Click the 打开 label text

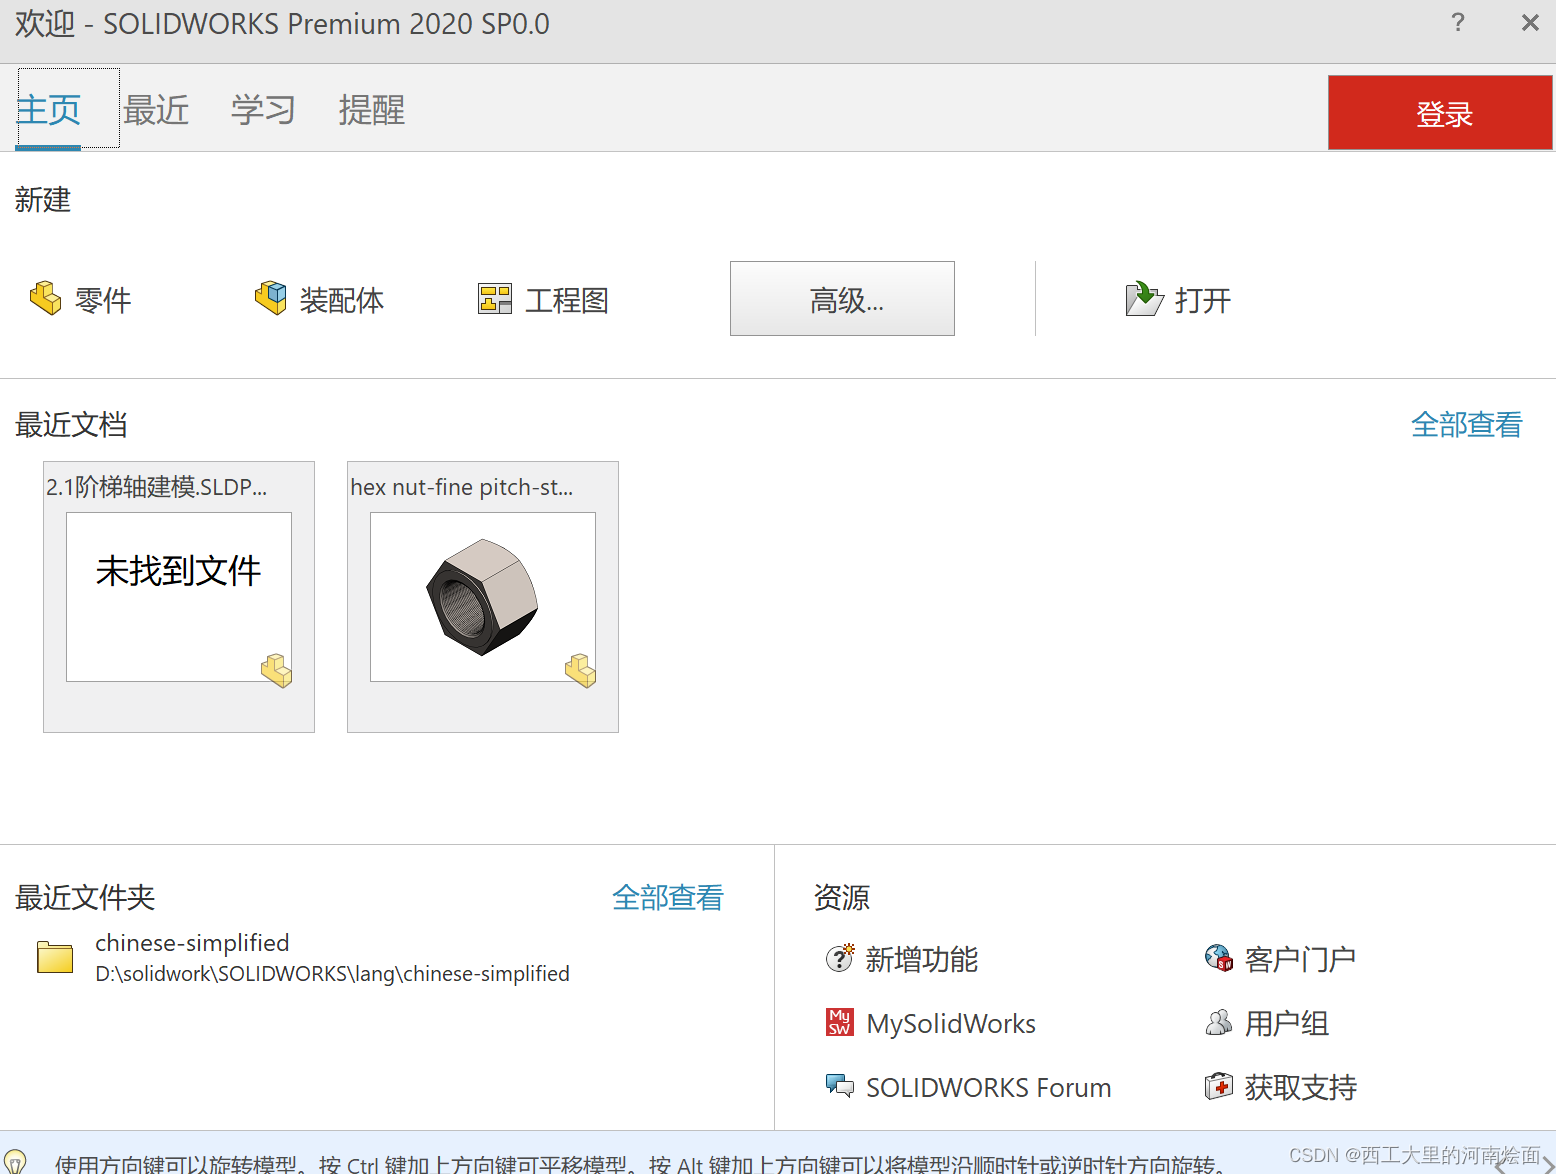[x=1203, y=300]
